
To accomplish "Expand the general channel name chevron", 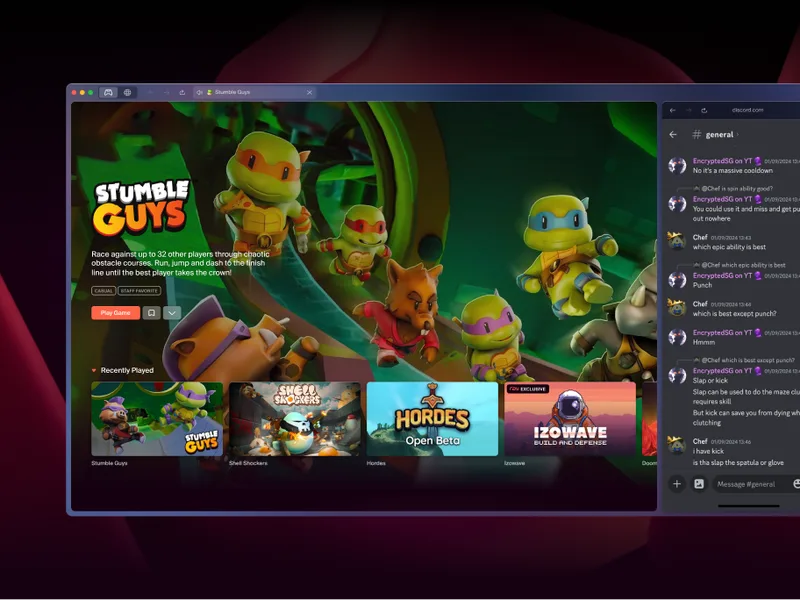I will [x=738, y=135].
